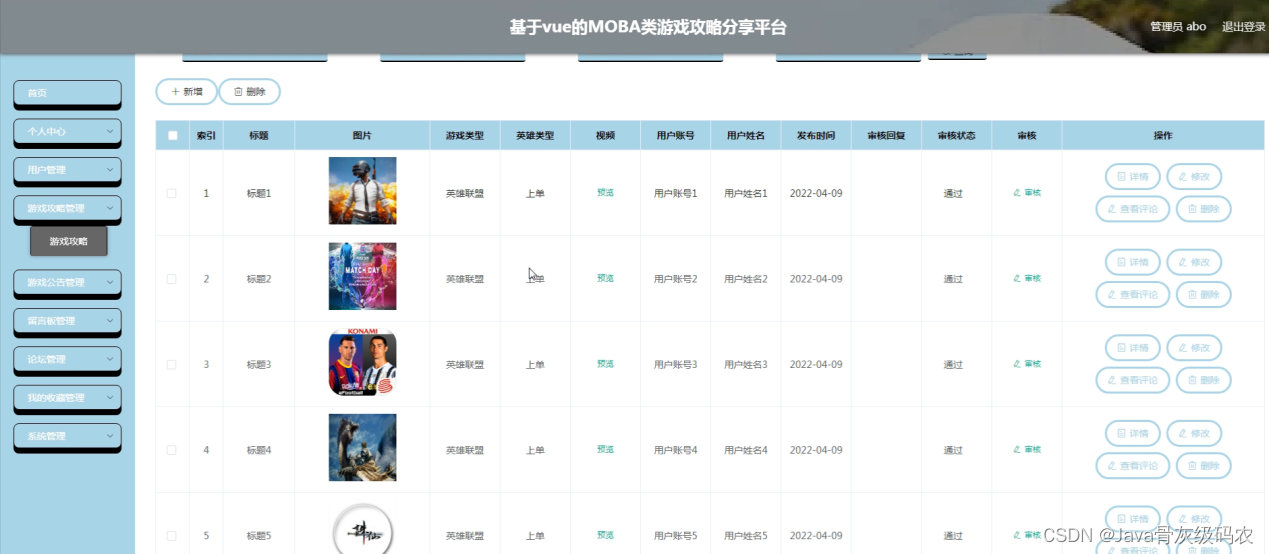Check the checkbox for row 标题4
The width and height of the screenshot is (1269, 554).
pos(171,450)
